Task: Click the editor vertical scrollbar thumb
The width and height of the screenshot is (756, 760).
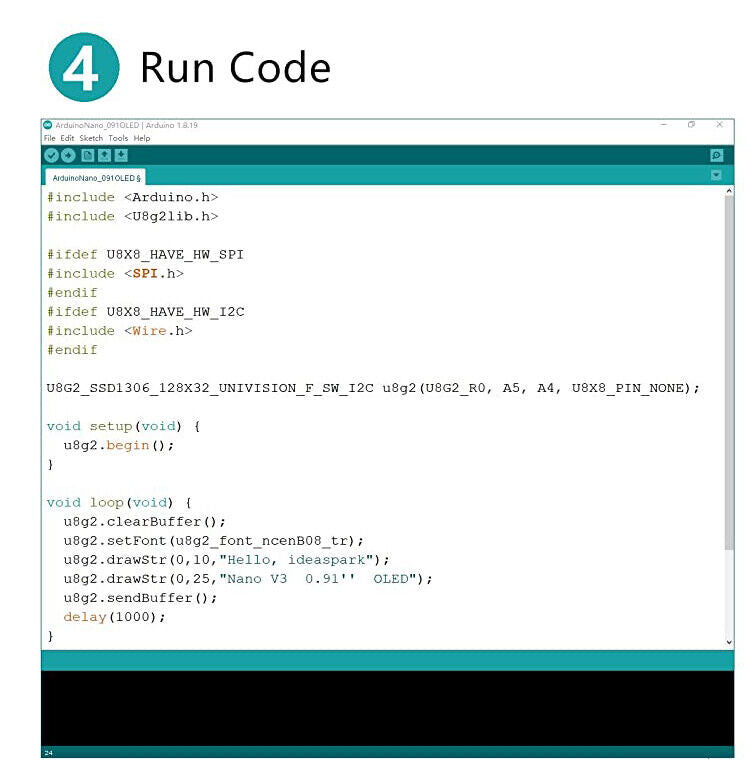Action: 728,370
